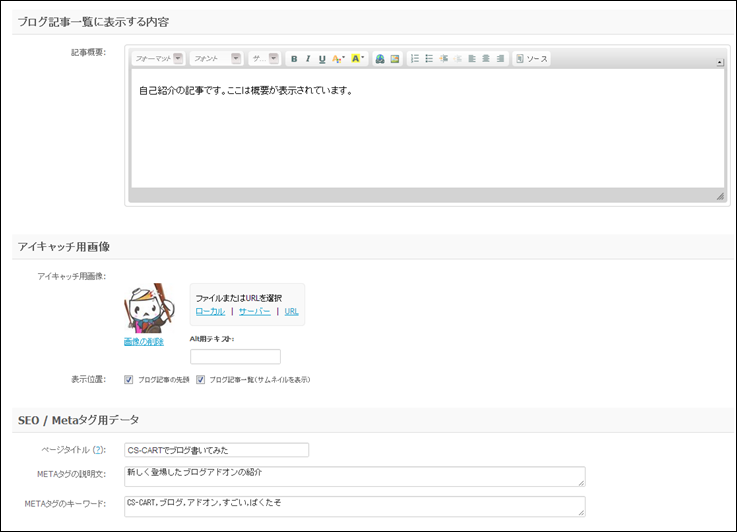Click the ローカル upload link
The height and width of the screenshot is (532, 737).
[210, 311]
